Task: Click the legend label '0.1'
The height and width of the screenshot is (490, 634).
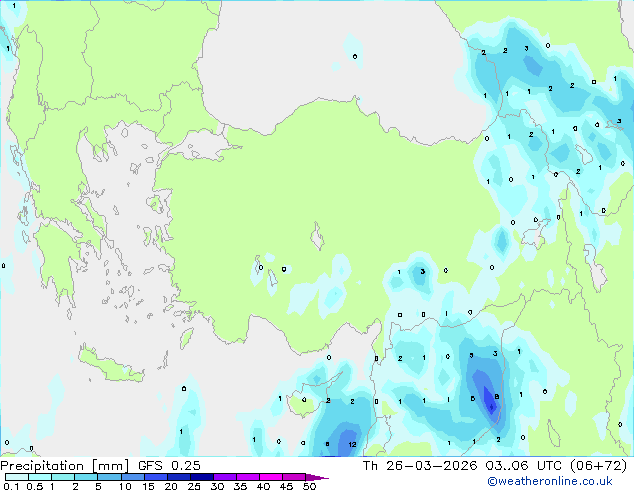Action: pos(11,486)
